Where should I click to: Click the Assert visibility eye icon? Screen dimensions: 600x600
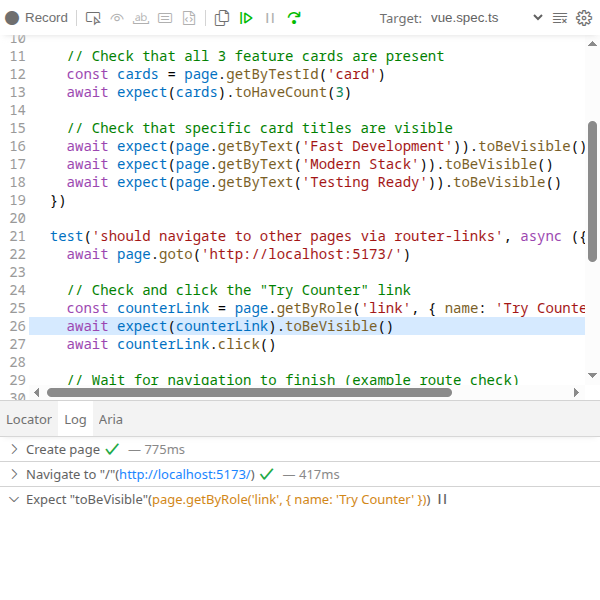[117, 18]
